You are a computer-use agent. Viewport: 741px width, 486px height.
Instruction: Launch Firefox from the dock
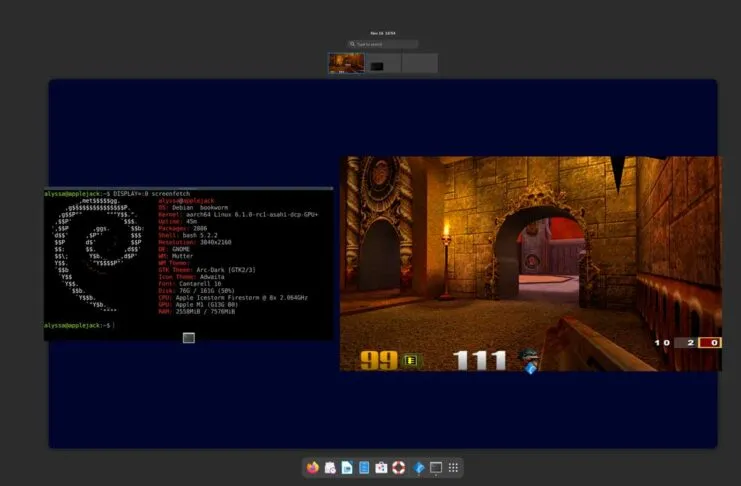pyautogui.click(x=313, y=467)
